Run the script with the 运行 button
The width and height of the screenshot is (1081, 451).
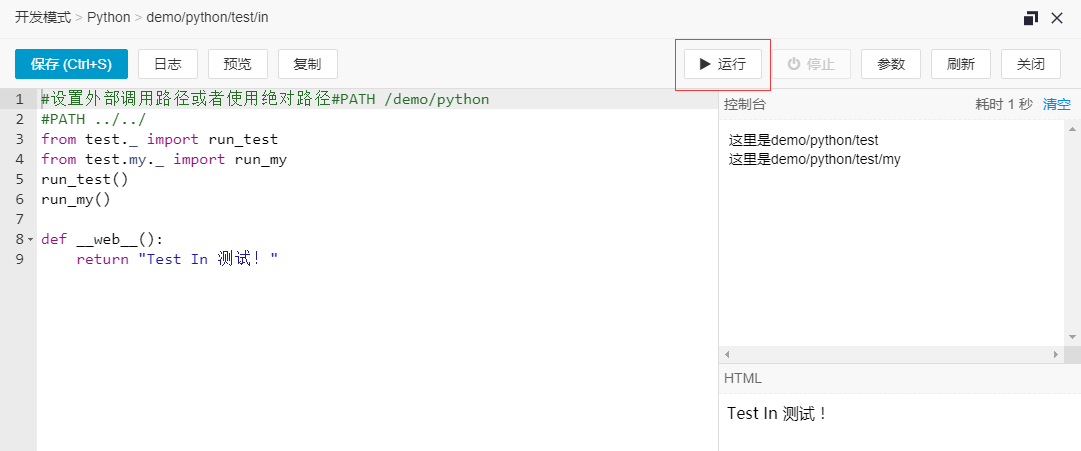(x=723, y=64)
